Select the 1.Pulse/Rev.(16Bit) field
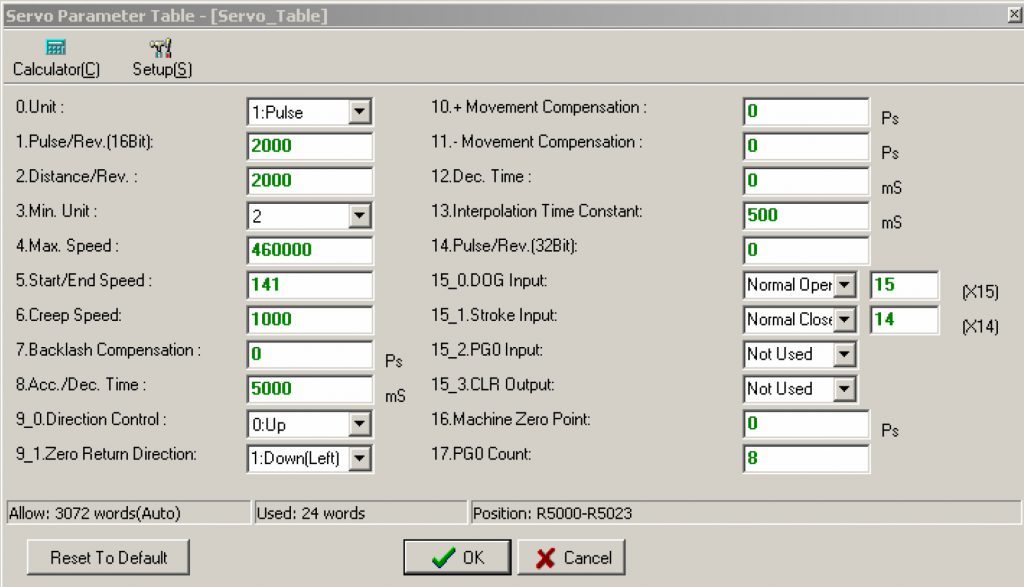 310,146
